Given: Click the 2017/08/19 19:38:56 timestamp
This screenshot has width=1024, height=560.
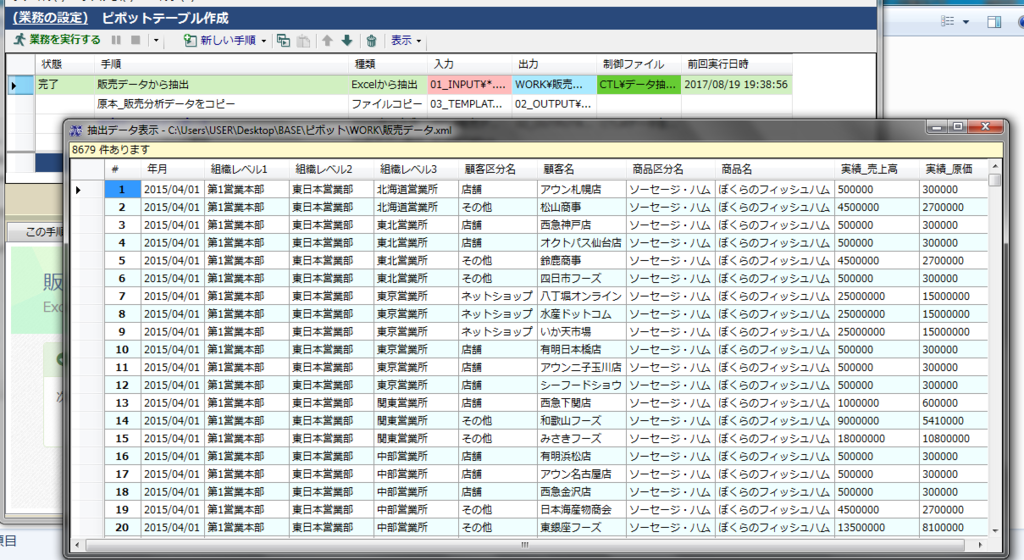Looking at the screenshot, I should [x=736, y=84].
